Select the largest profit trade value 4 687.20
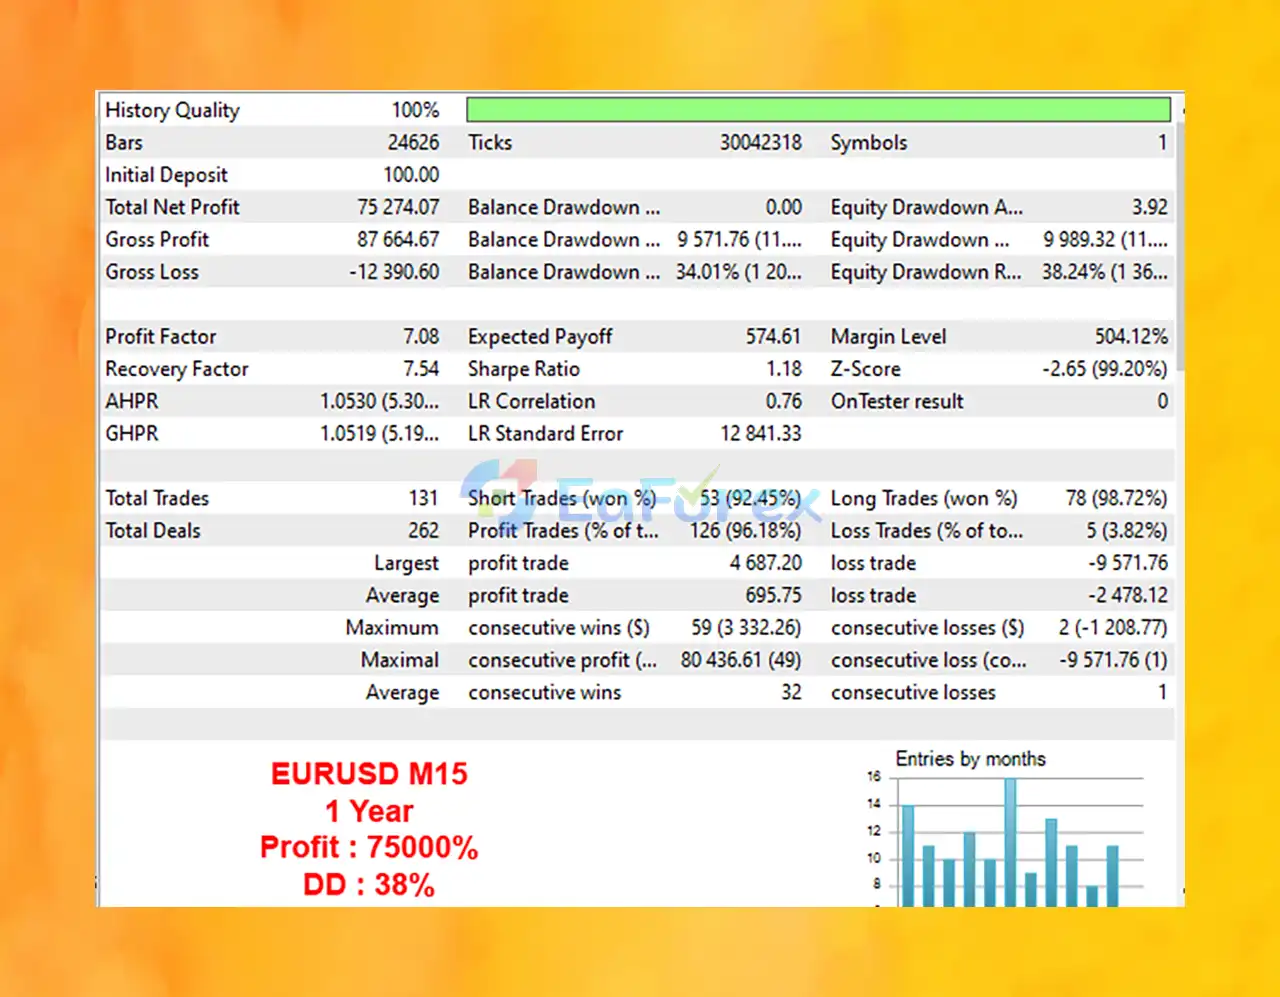The image size is (1280, 997). click(765, 563)
